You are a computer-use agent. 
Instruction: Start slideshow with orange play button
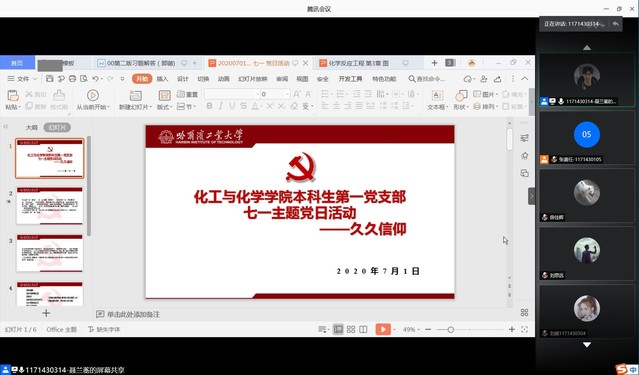383,329
